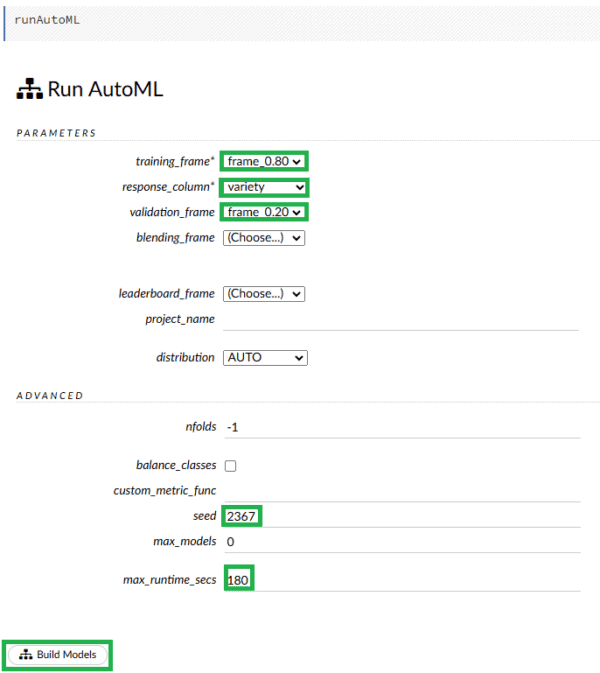The image size is (600, 673).
Task: Focus the custom_metric_func input field
Action: (400, 490)
